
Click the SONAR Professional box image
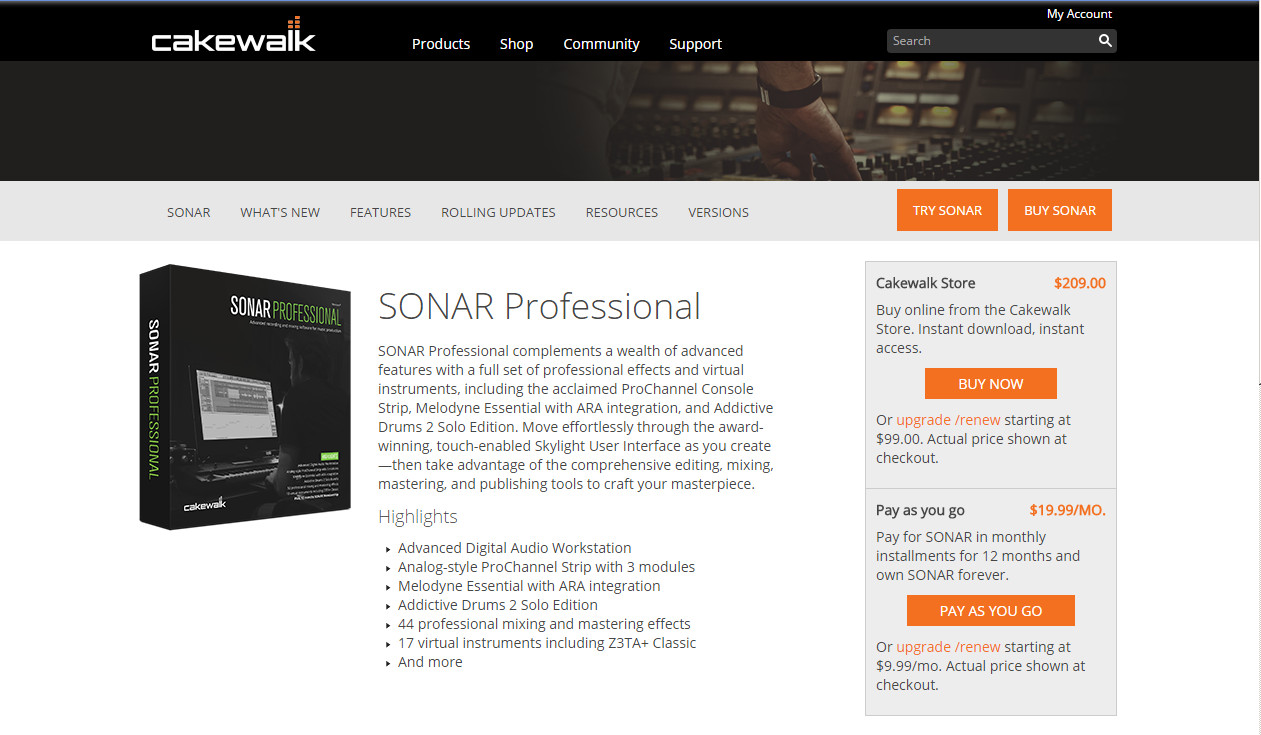[245, 396]
